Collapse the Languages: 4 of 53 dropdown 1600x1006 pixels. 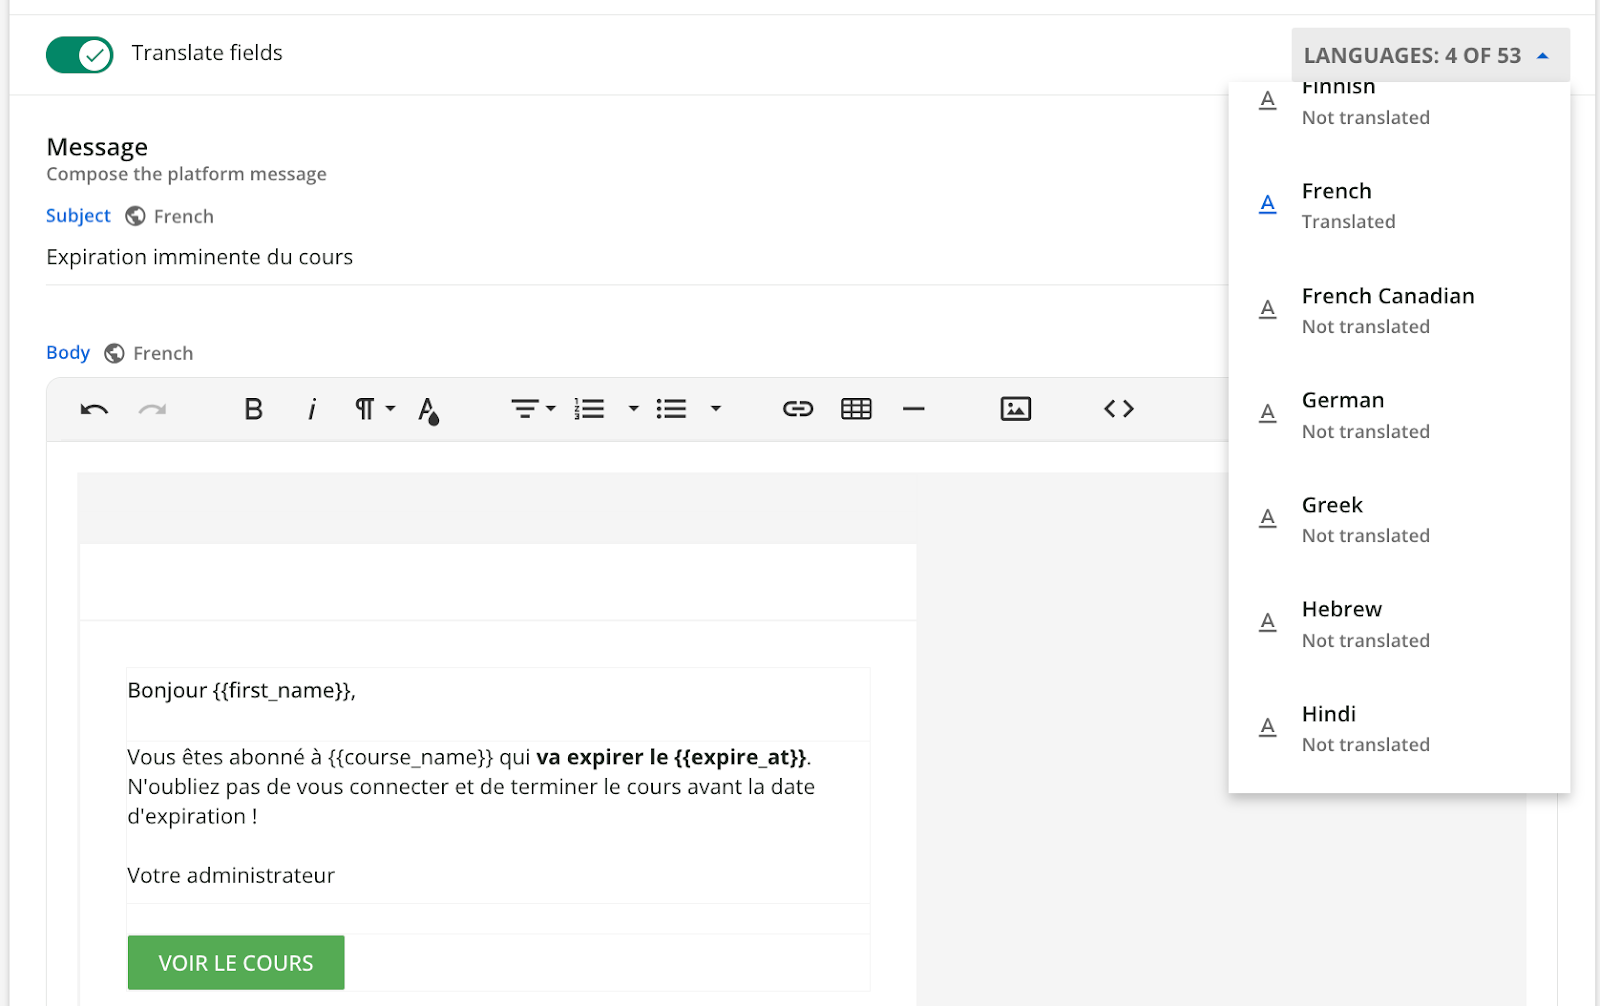(1429, 56)
